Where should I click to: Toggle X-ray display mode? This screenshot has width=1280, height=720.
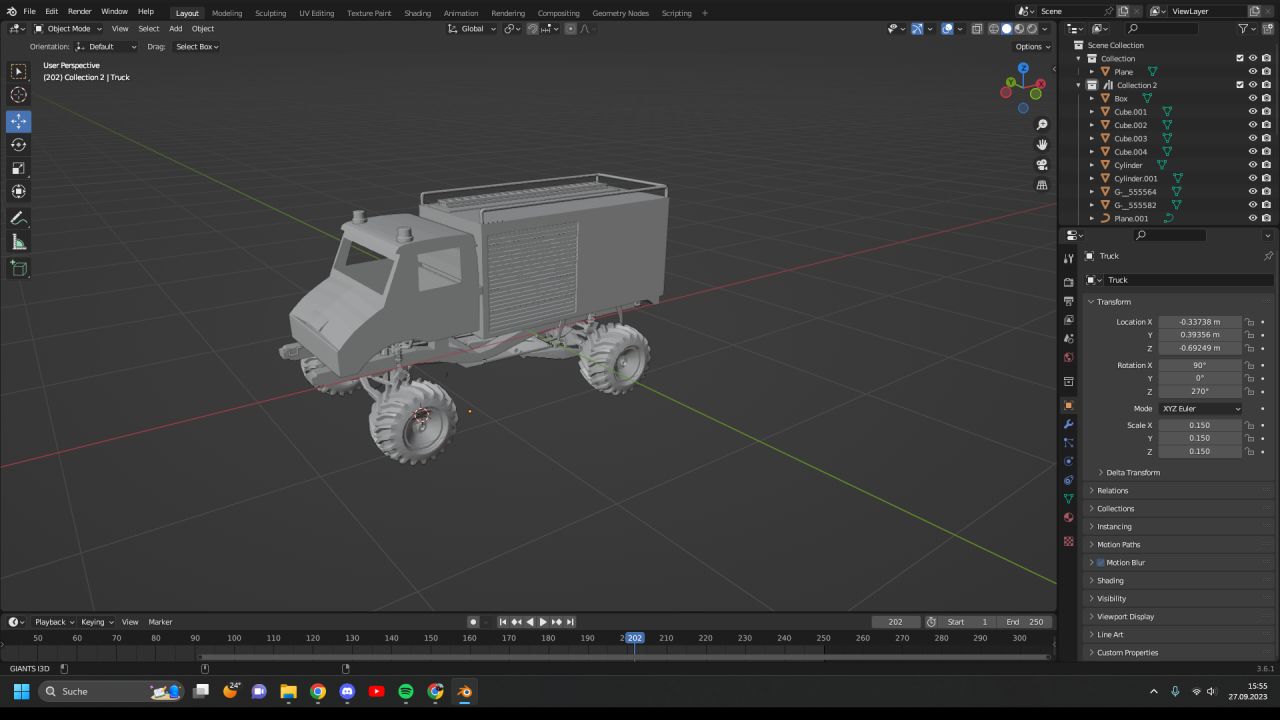pos(977,29)
